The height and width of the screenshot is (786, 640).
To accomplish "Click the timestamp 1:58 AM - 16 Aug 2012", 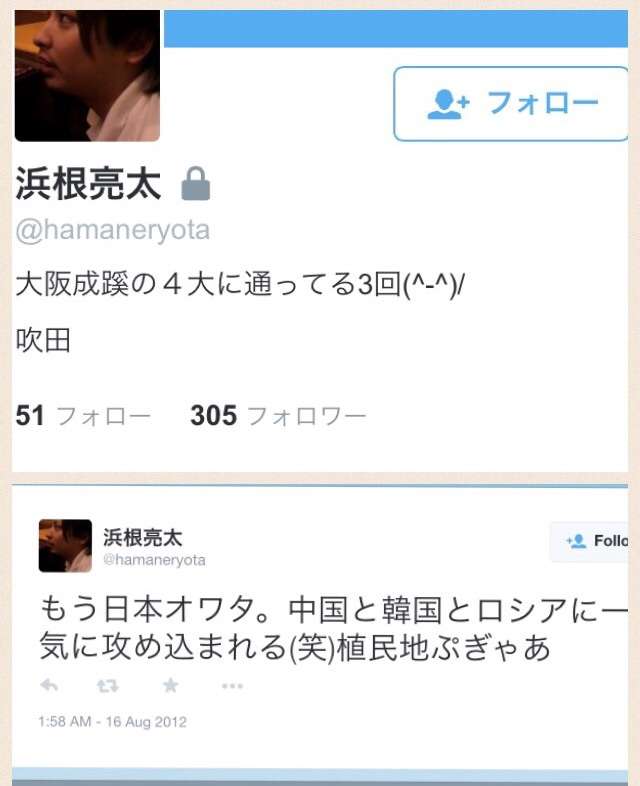I will (112, 722).
